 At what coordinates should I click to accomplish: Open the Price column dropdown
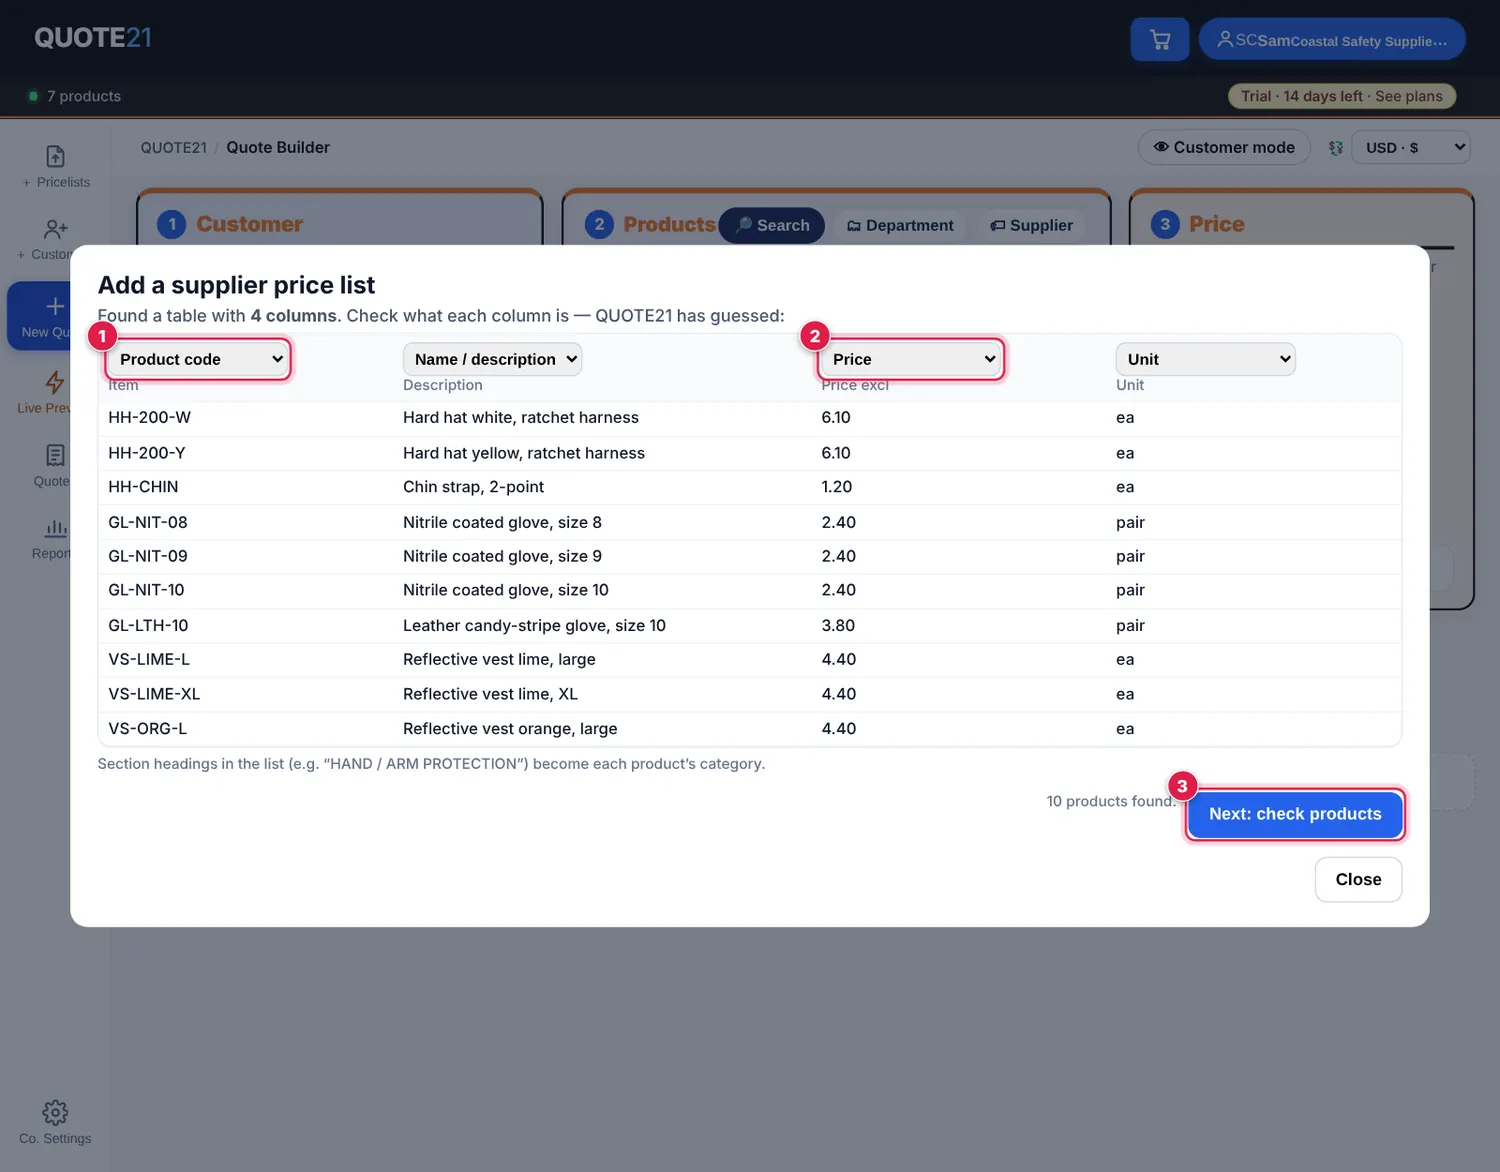pyautogui.click(x=912, y=359)
